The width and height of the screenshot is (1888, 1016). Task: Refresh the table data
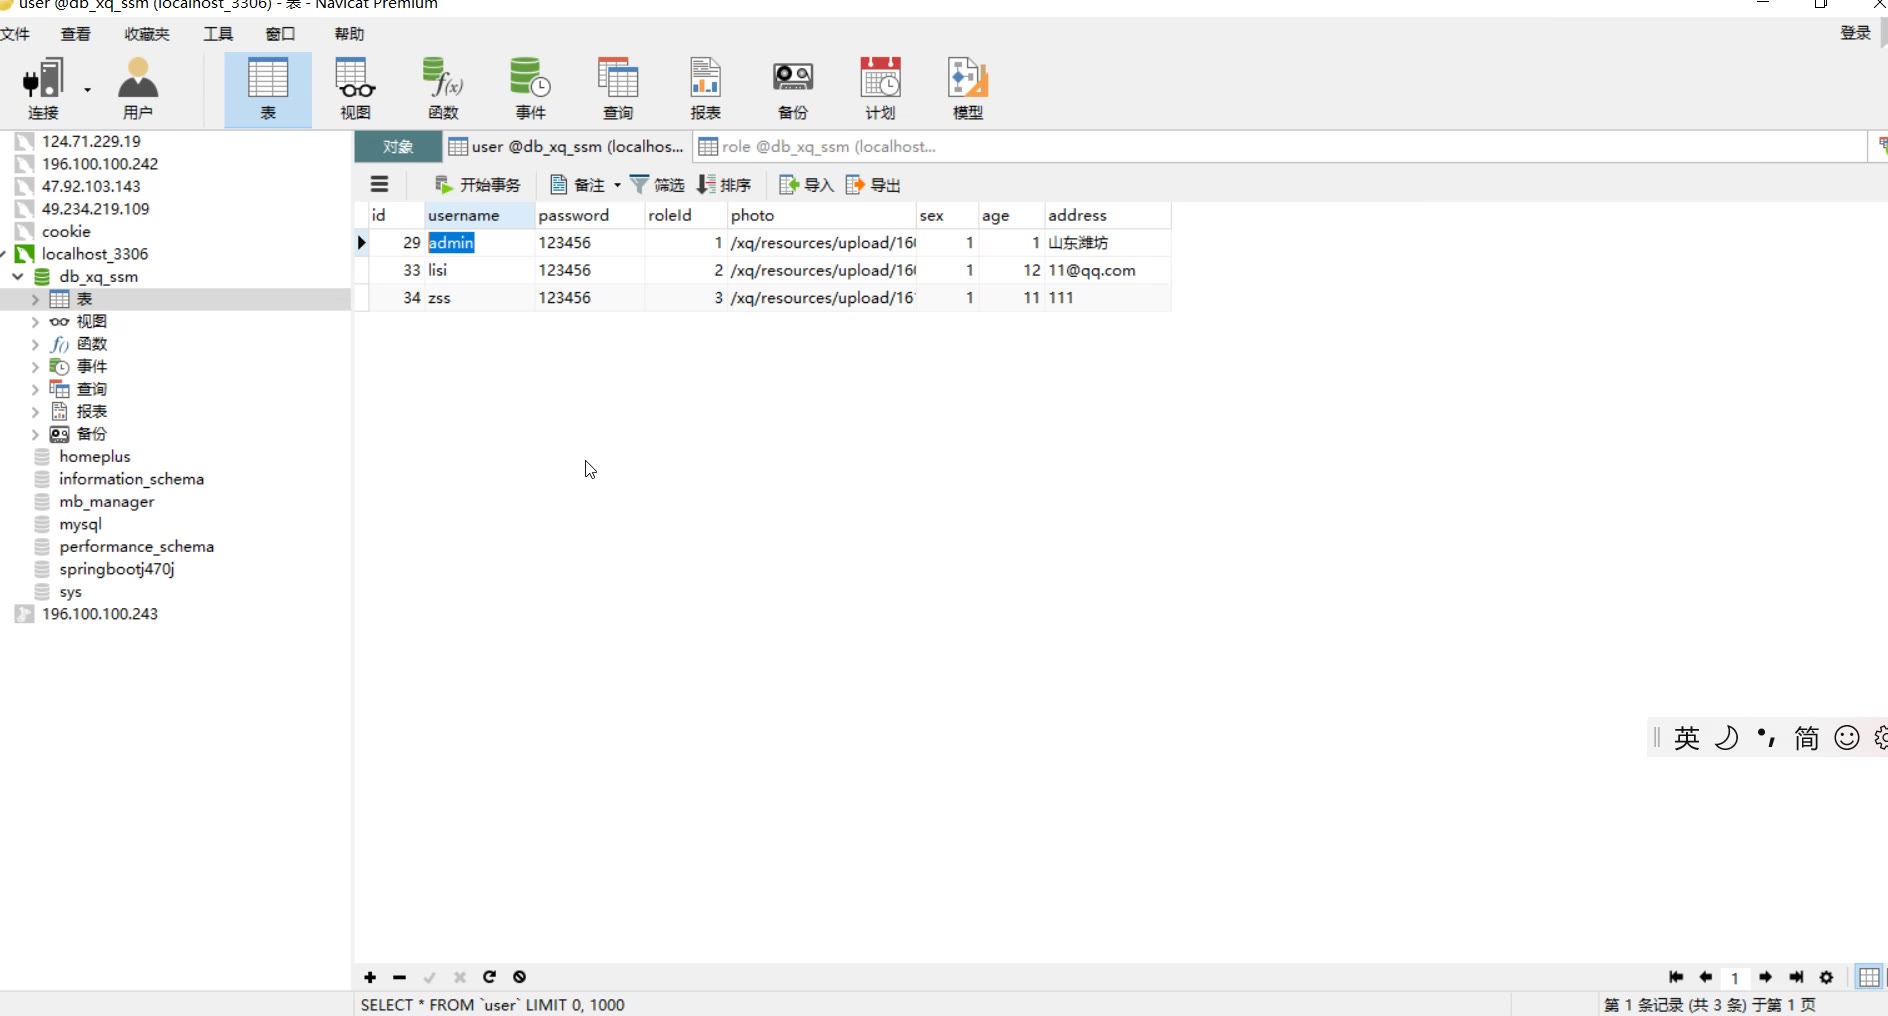coord(489,977)
